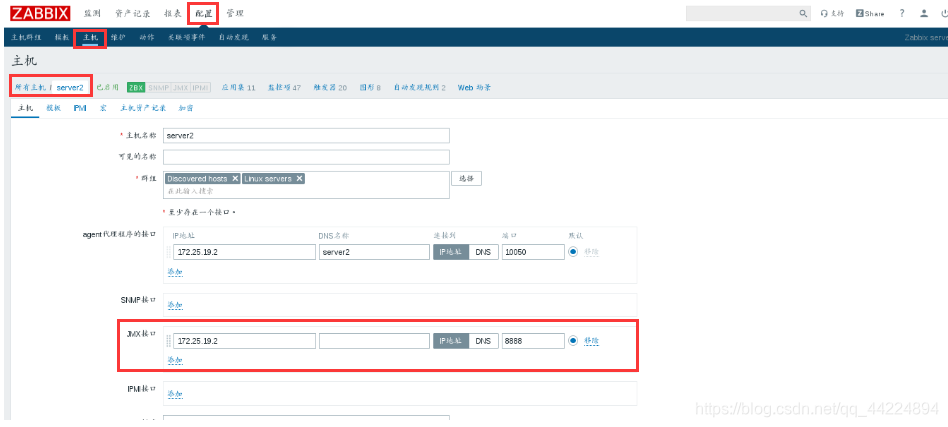Click the agent interface IP address field
Viewport: 948px width, 427px height.
pos(244,252)
